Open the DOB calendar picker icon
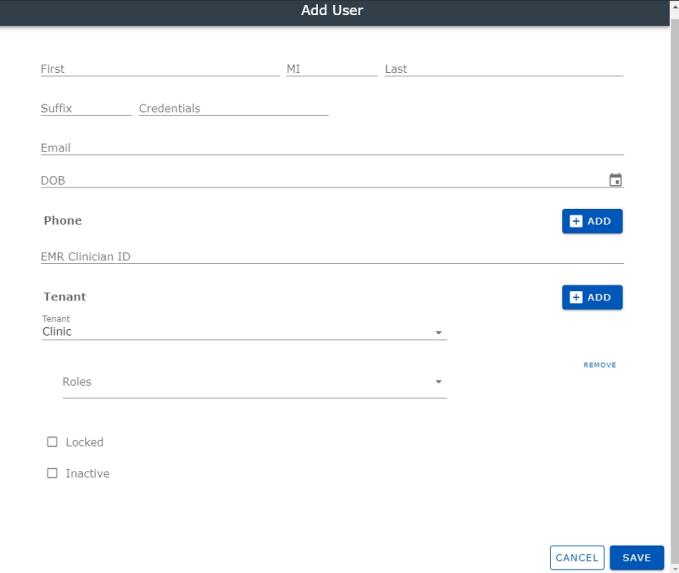 [x=615, y=179]
